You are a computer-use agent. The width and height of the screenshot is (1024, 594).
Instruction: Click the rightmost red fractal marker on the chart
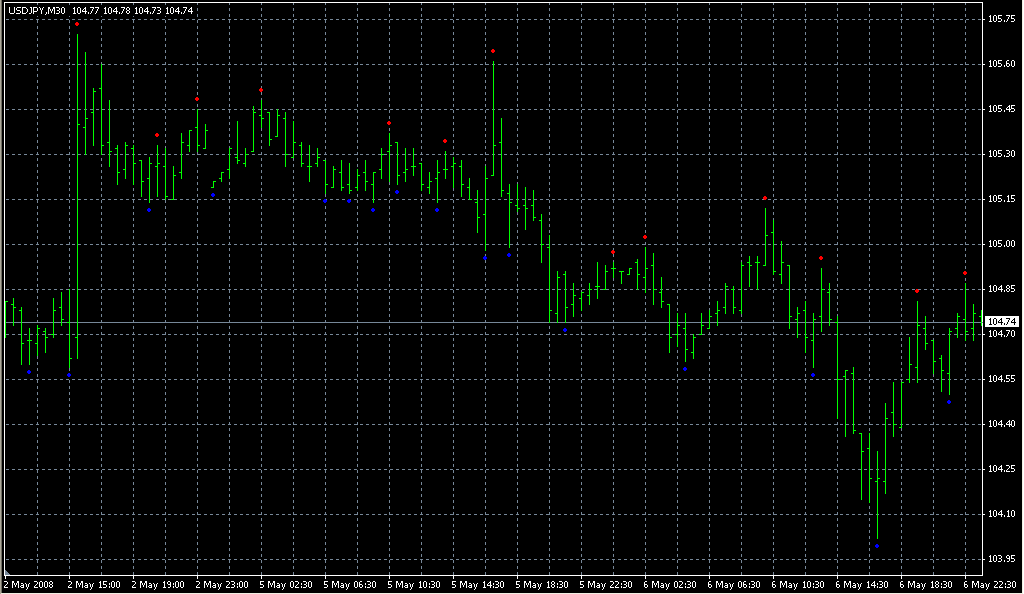click(x=965, y=273)
